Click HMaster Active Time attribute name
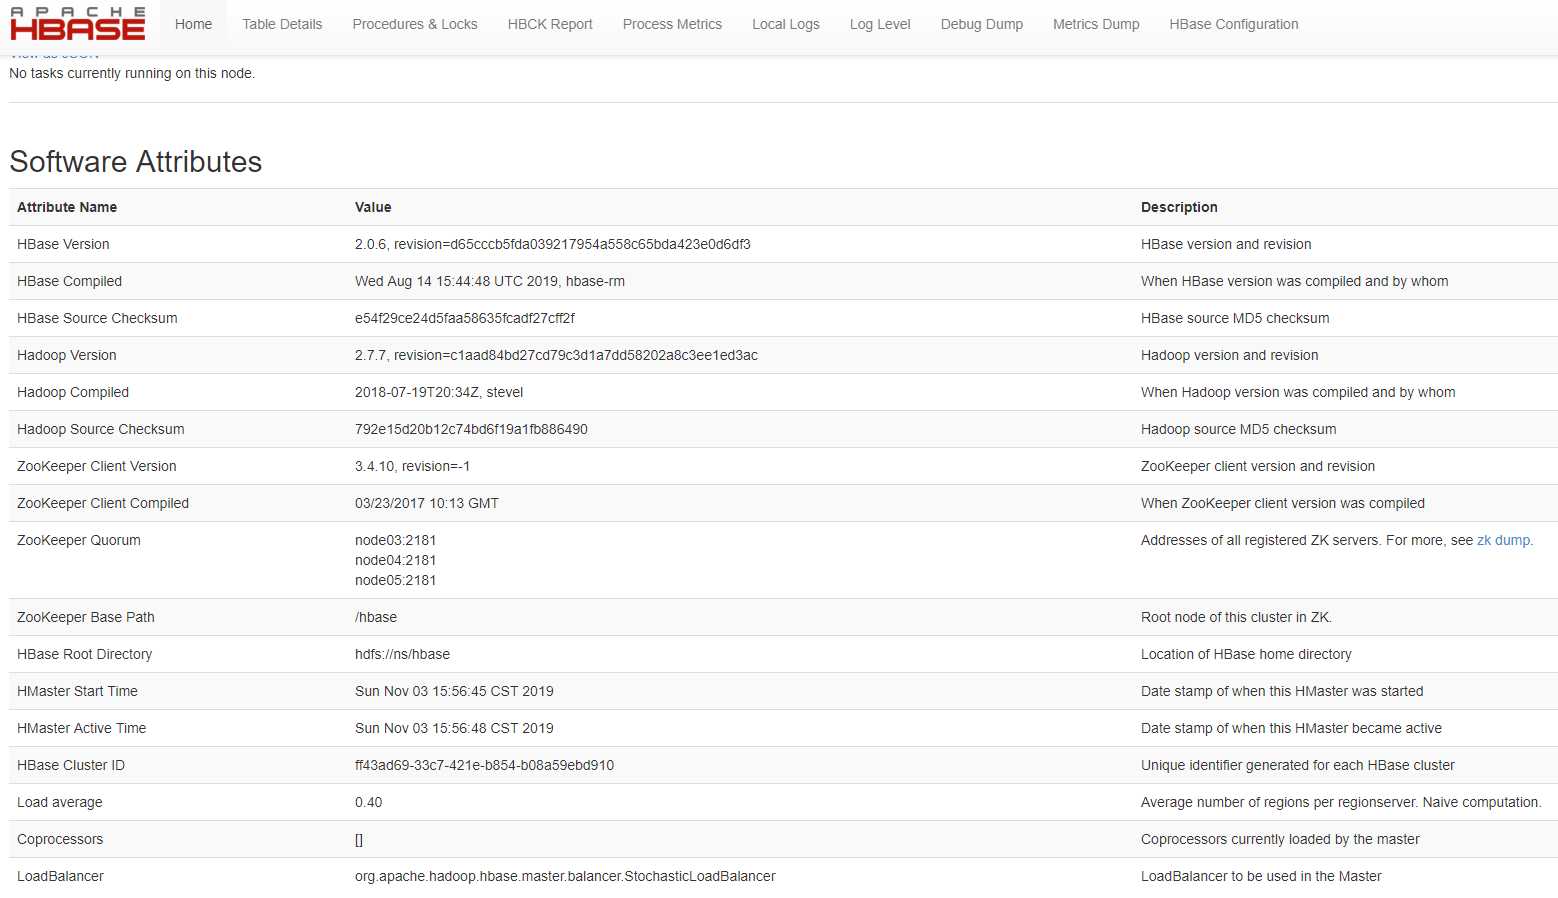This screenshot has width=1558, height=898. pyautogui.click(x=82, y=728)
